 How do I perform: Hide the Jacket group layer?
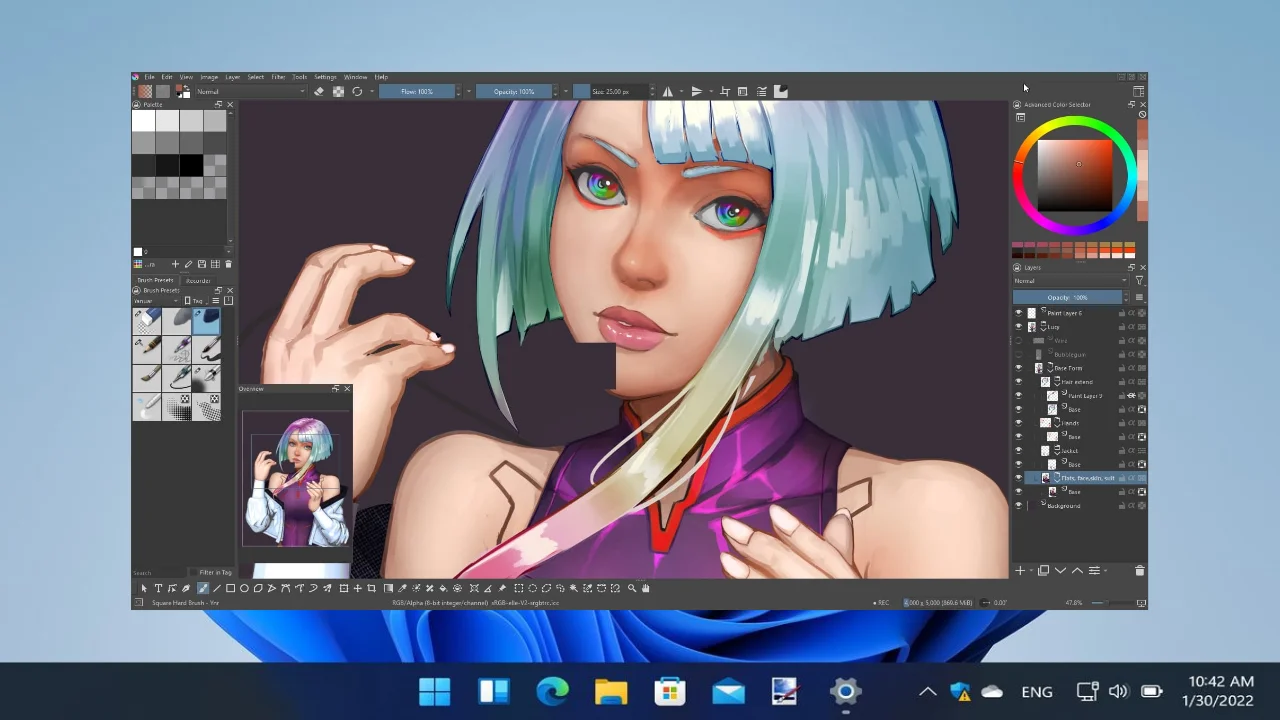(1018, 450)
